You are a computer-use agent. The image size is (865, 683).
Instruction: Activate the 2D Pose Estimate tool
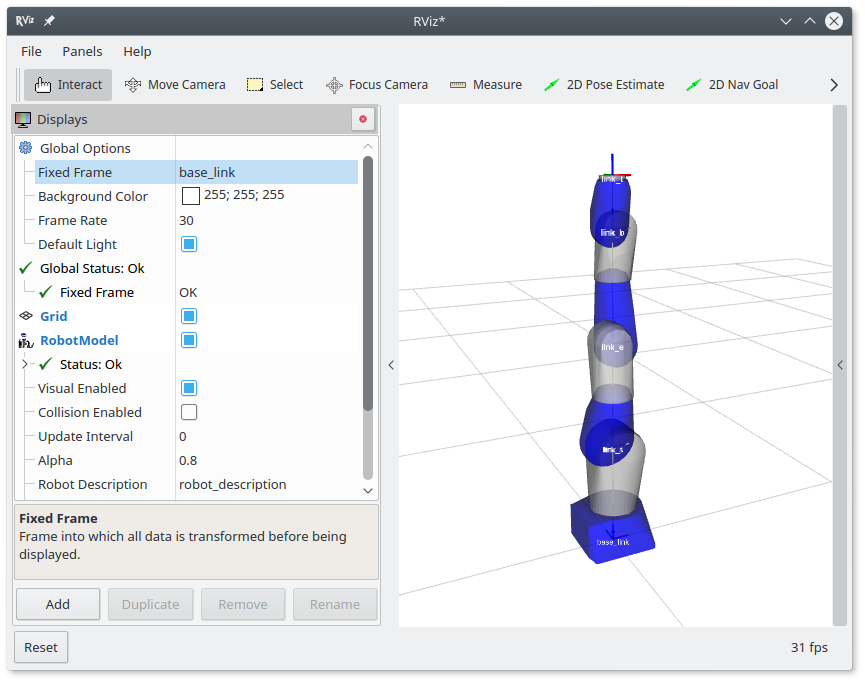(604, 85)
